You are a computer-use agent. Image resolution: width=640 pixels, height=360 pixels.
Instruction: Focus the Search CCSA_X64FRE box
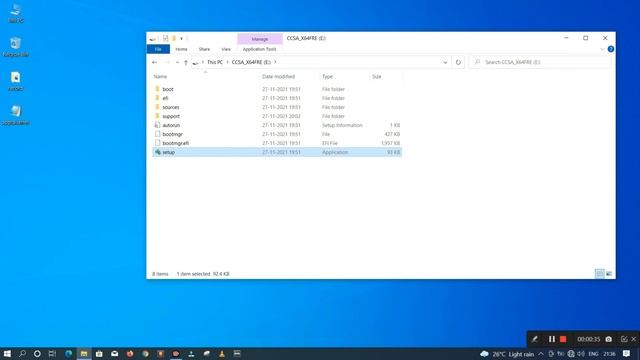[540, 62]
